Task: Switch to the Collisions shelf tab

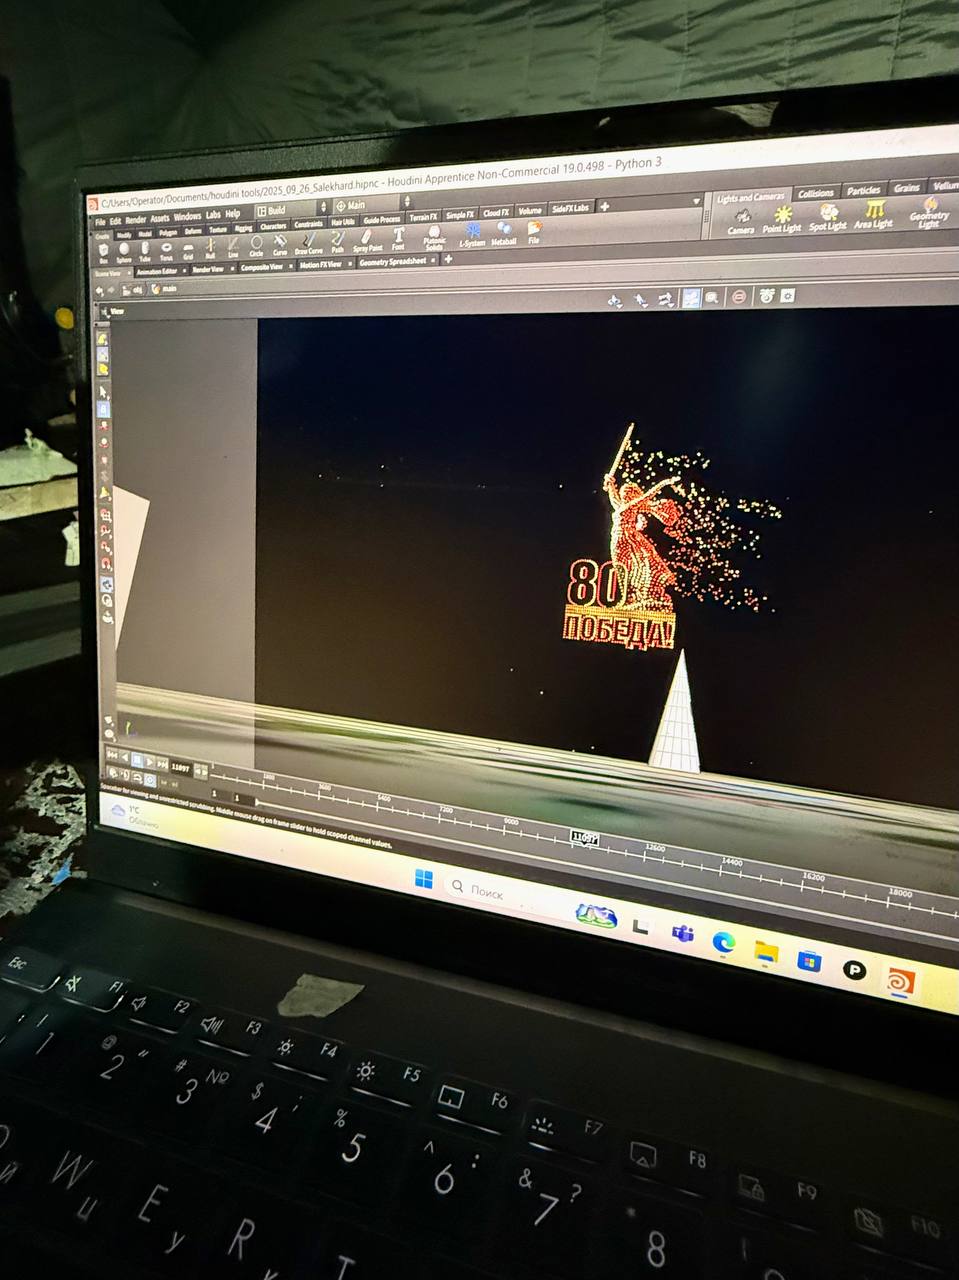Action: (816, 193)
